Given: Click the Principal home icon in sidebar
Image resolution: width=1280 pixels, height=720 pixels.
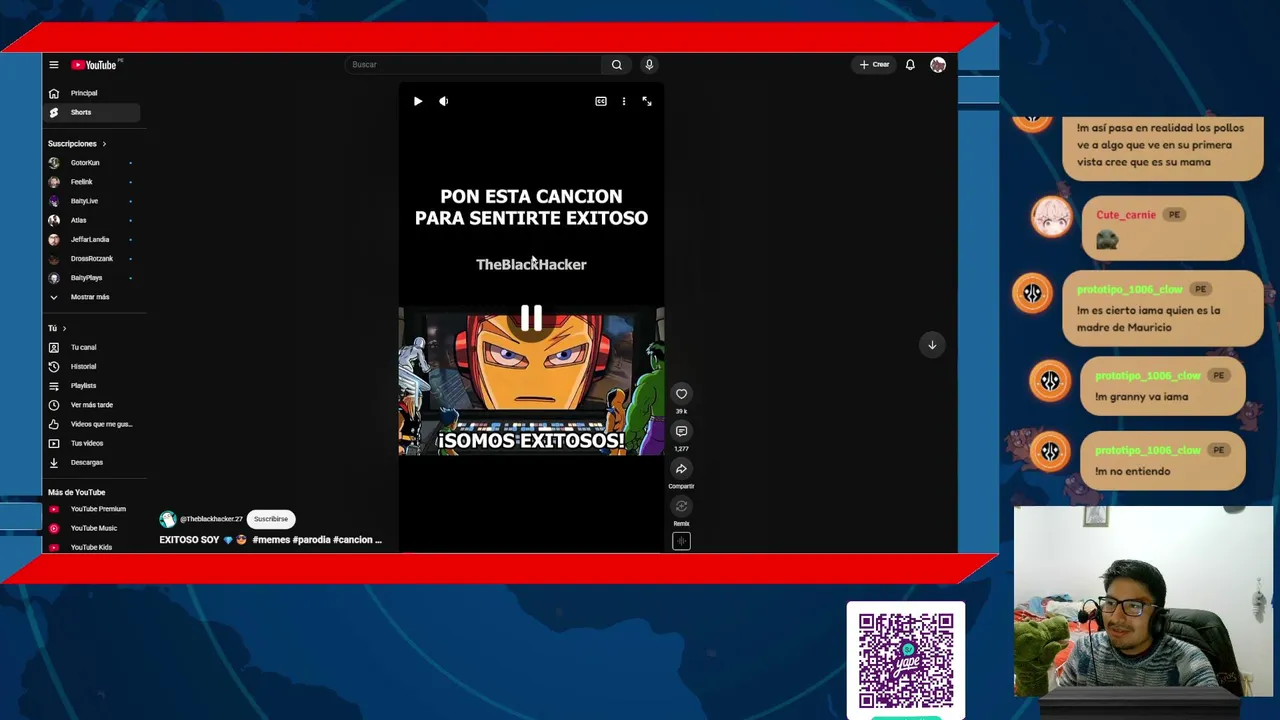Looking at the screenshot, I should point(54,93).
